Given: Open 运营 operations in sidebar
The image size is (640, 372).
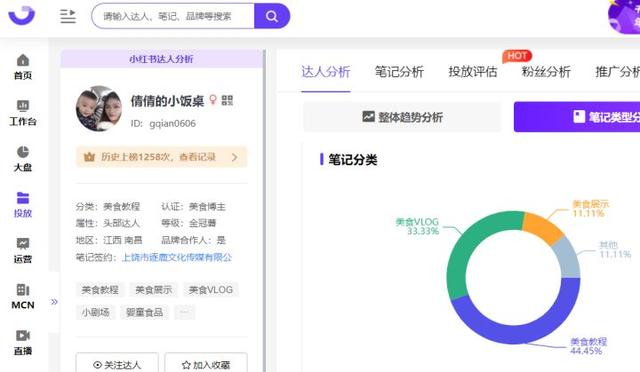Looking at the screenshot, I should click(x=23, y=251).
